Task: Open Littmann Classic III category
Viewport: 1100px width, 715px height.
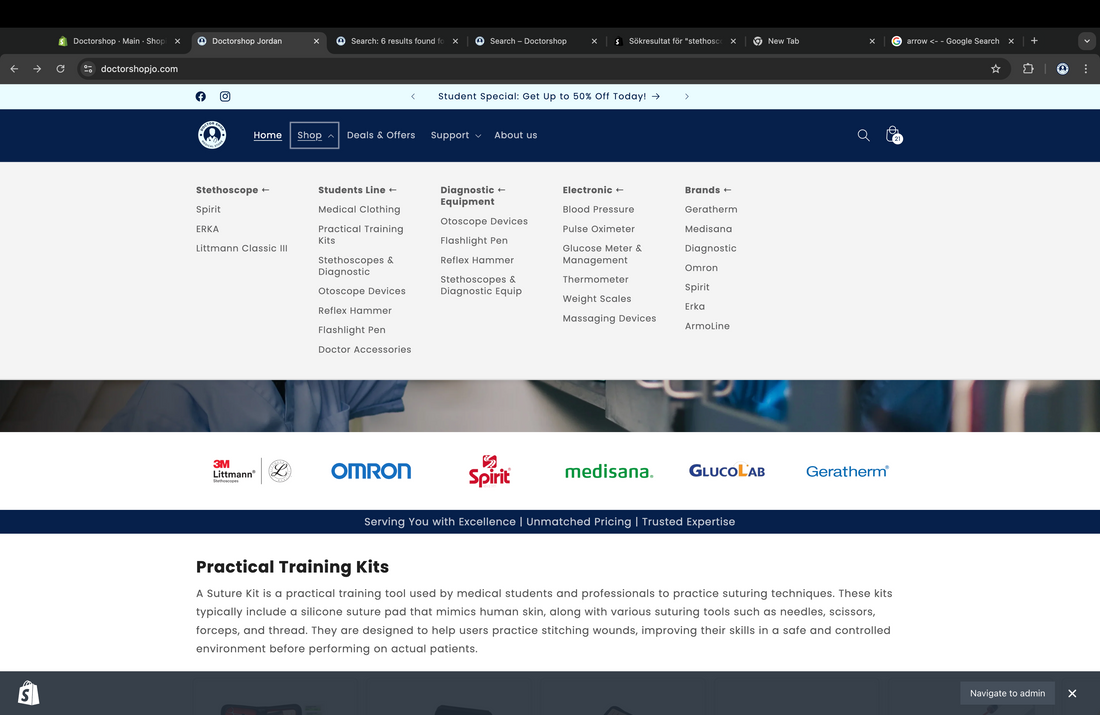Action: tap(241, 248)
